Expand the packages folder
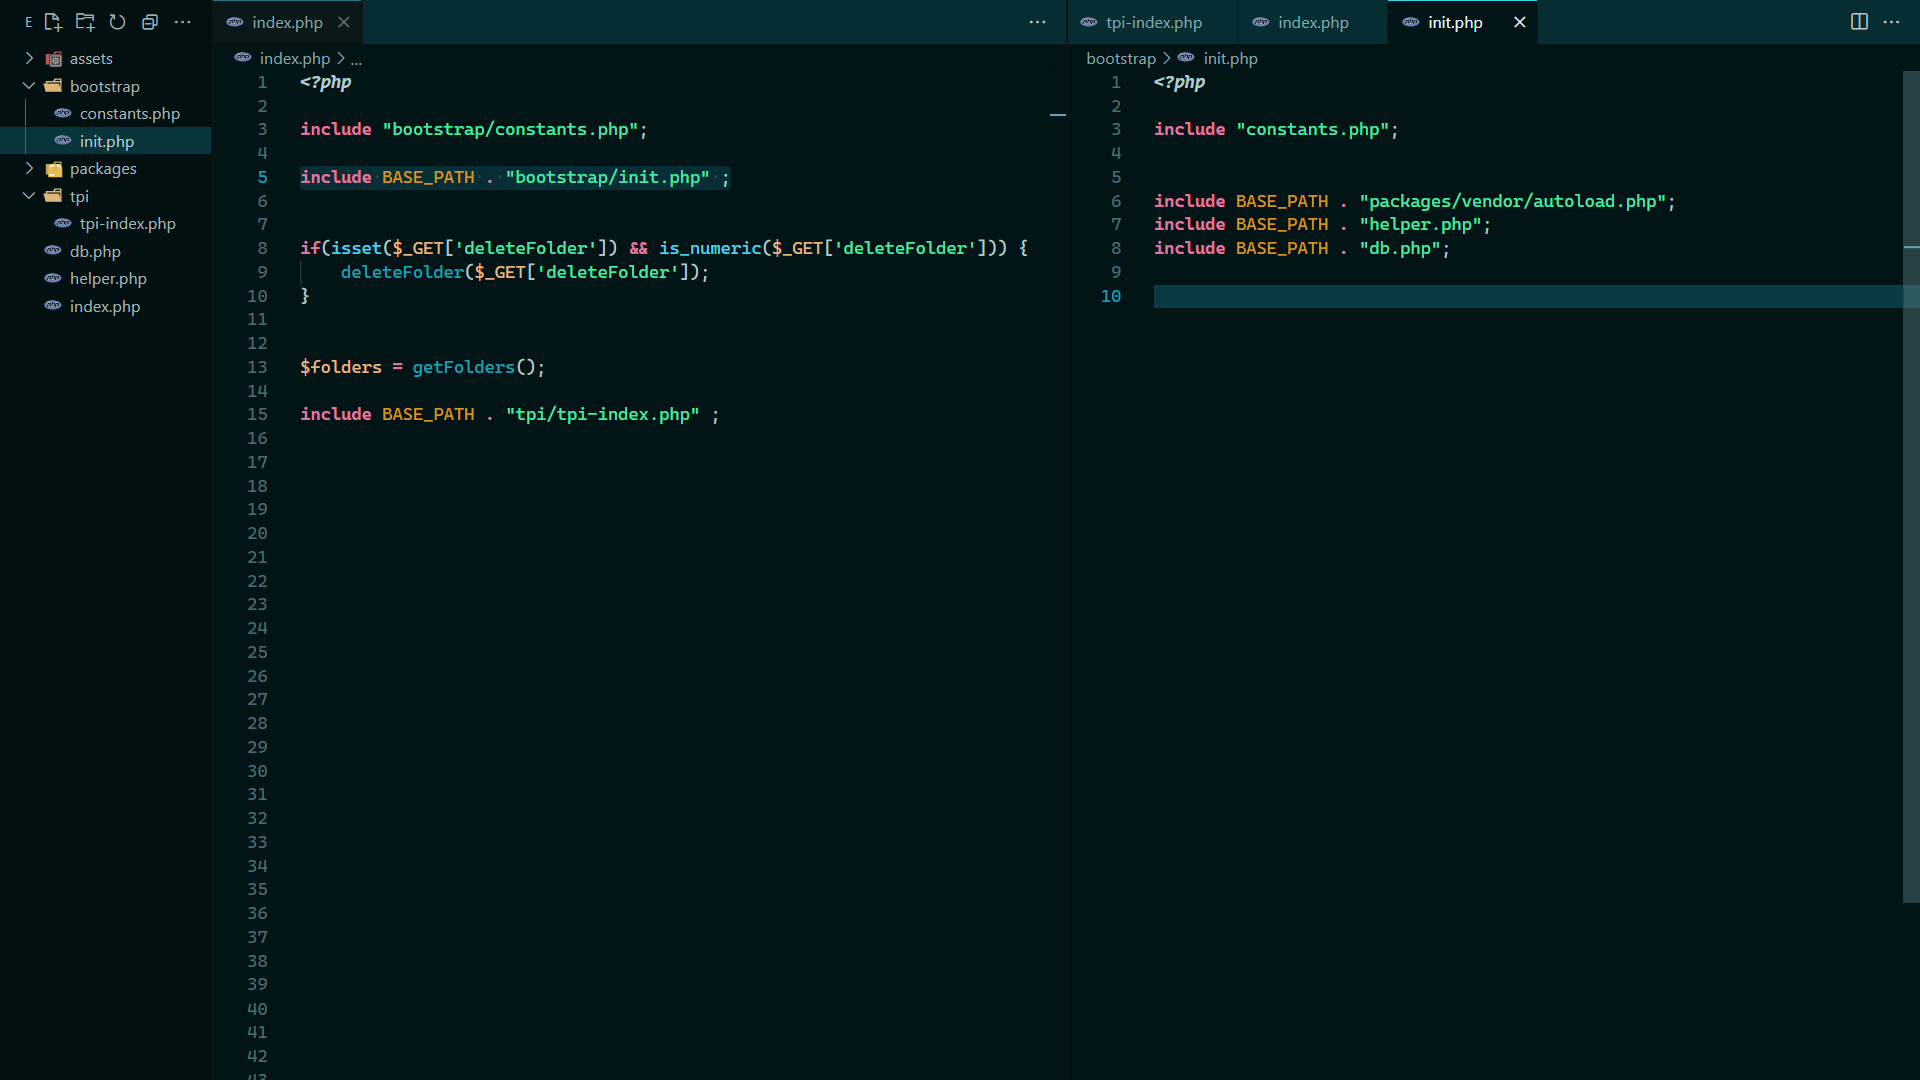Viewport: 1920px width, 1080px height. (x=29, y=168)
